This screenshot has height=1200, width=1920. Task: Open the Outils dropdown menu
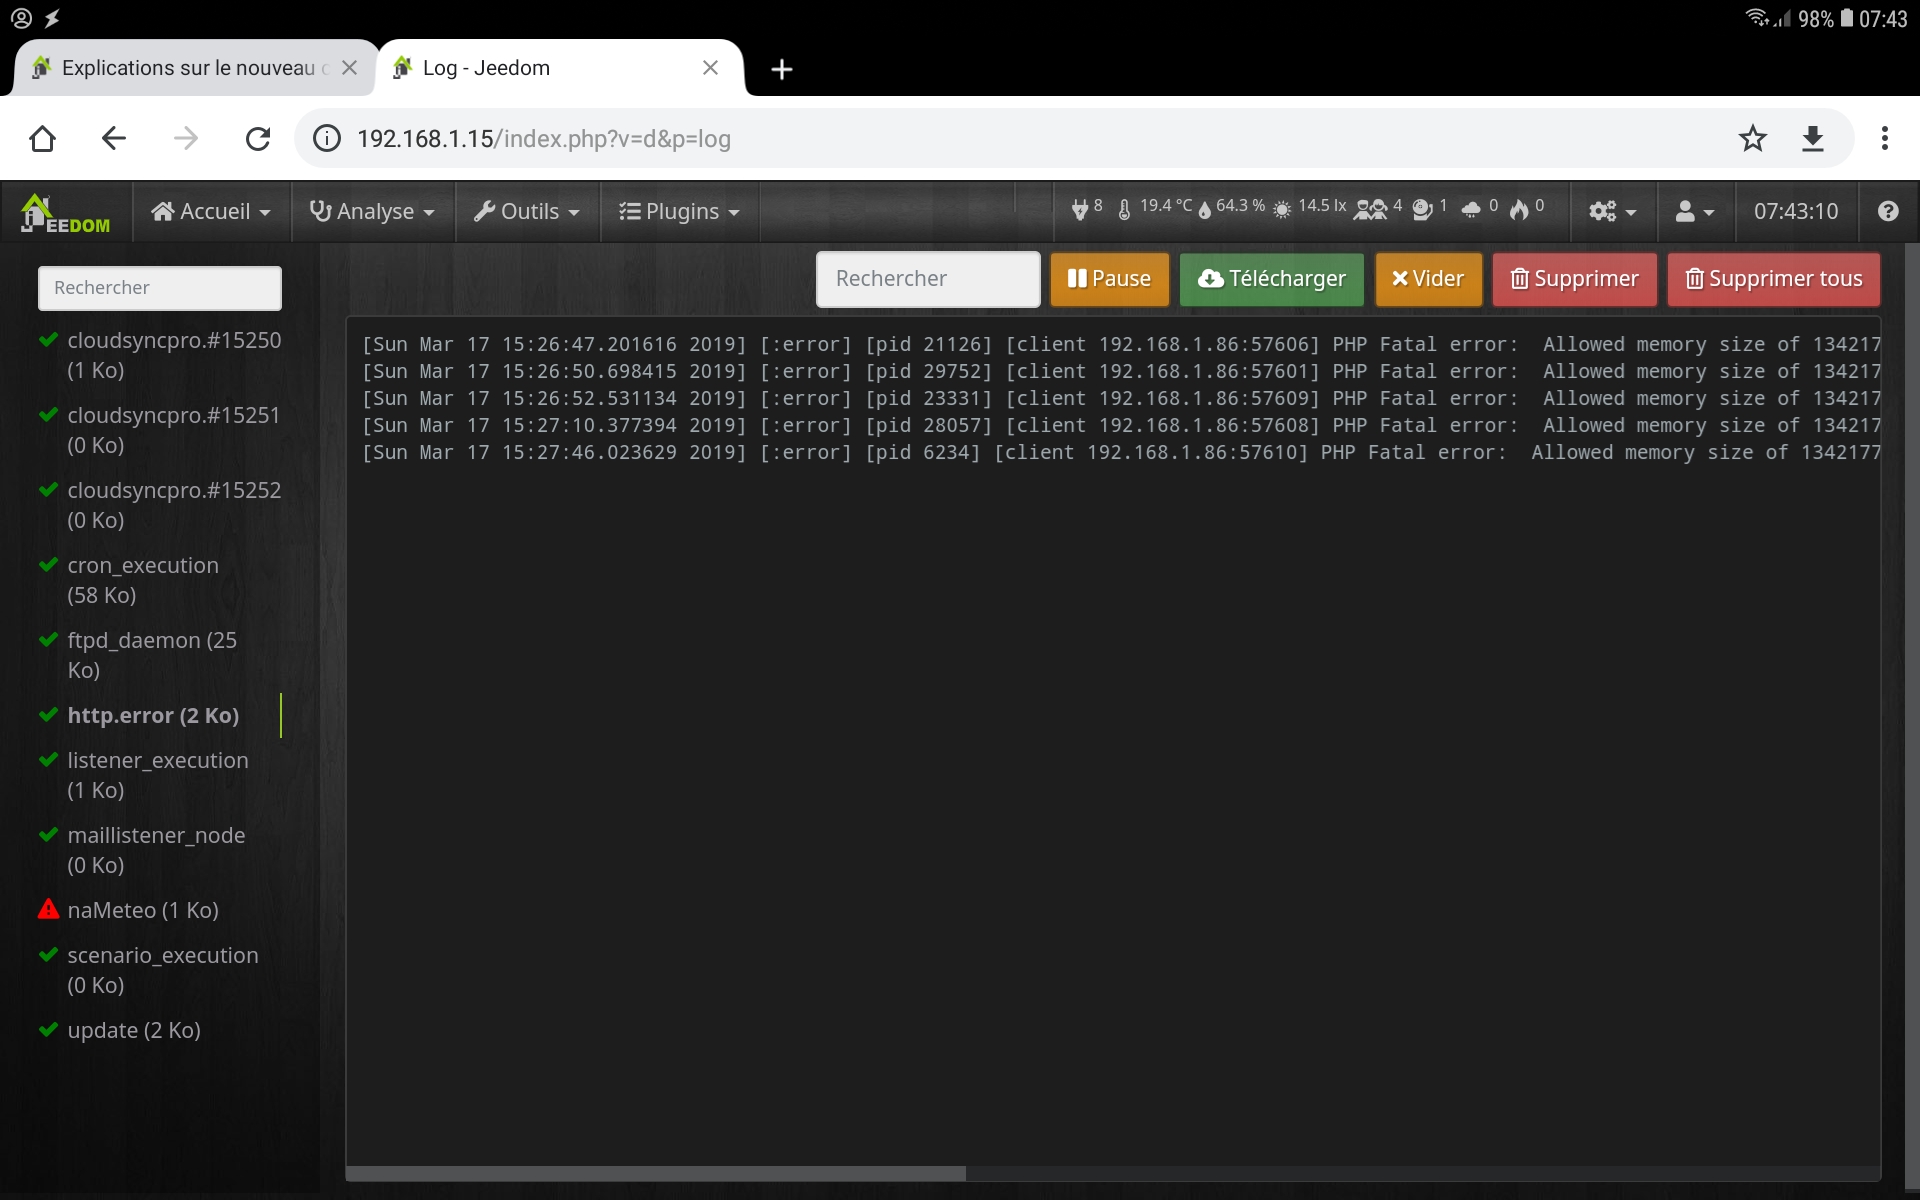point(527,212)
